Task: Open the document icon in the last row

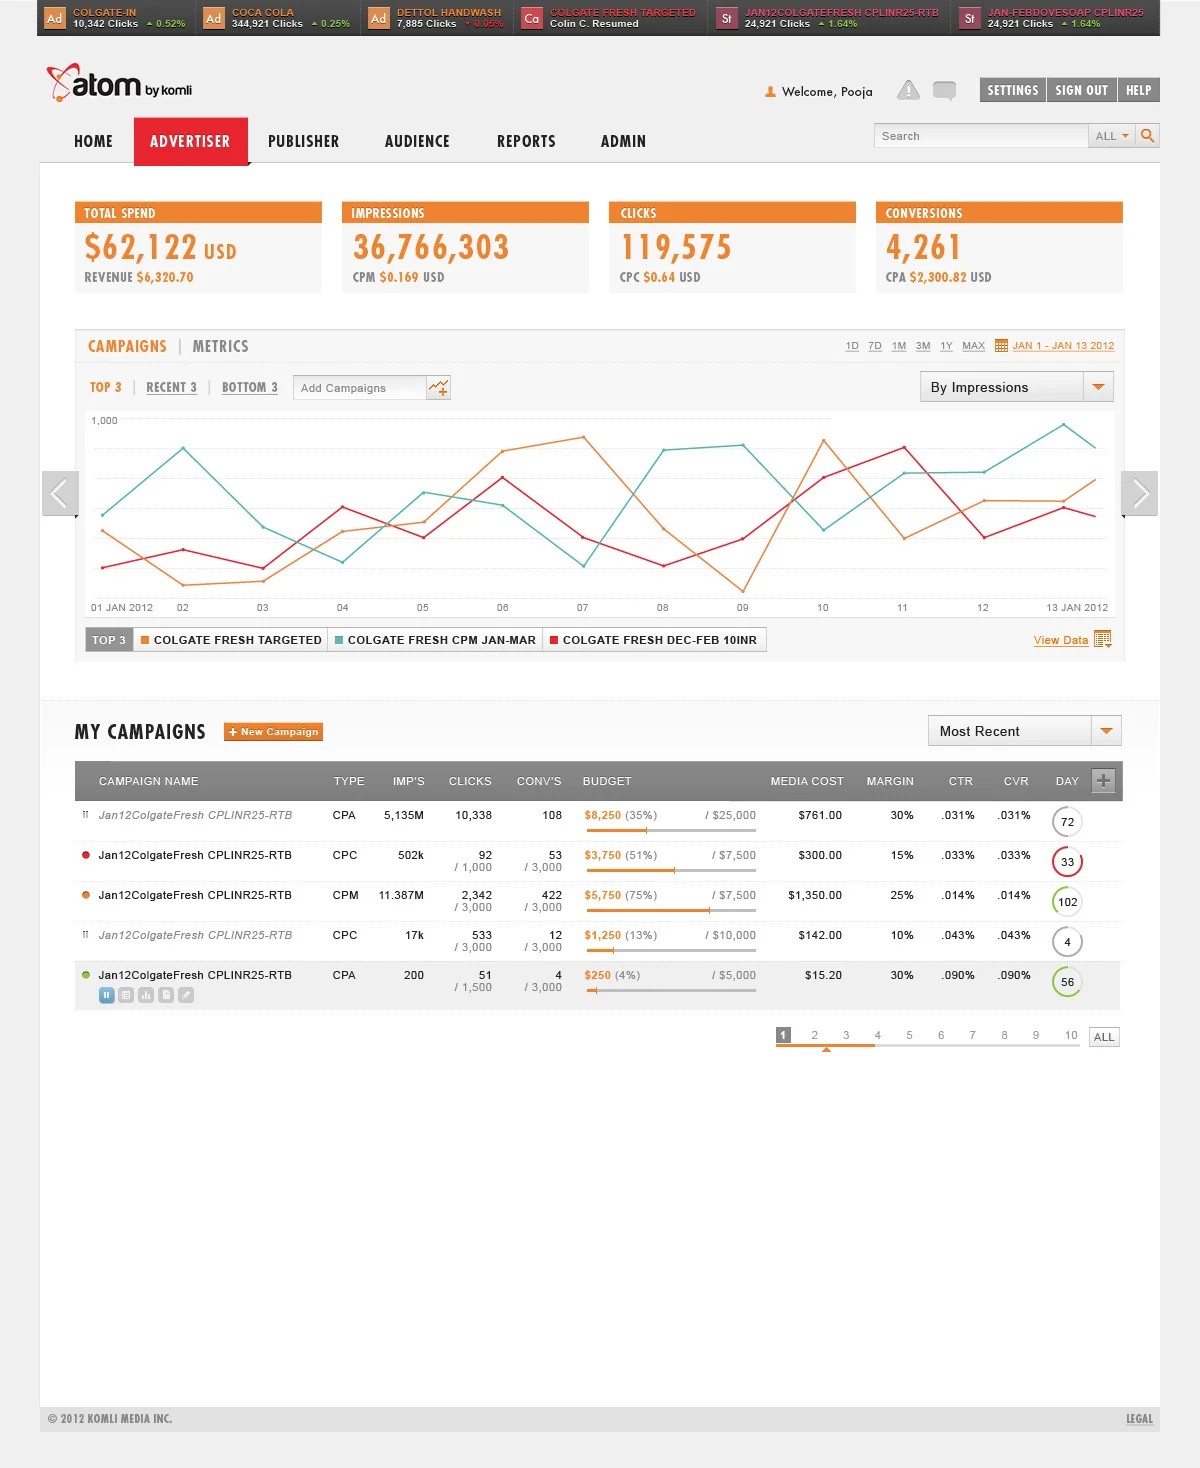Action: point(166,995)
